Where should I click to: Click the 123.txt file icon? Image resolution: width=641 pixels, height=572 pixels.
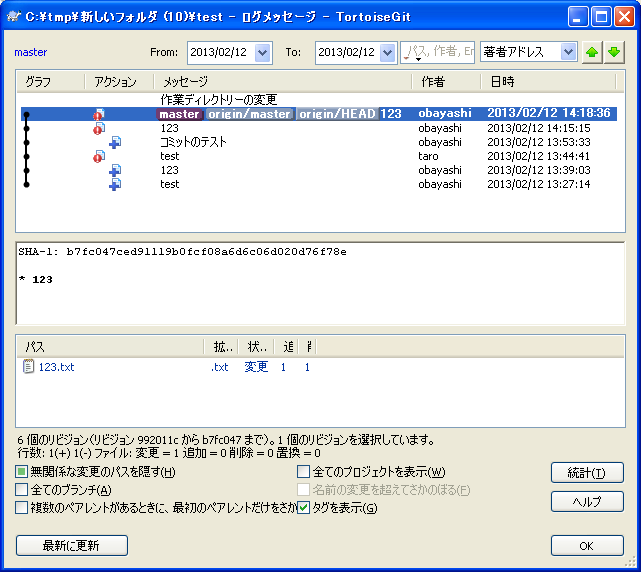[29, 367]
